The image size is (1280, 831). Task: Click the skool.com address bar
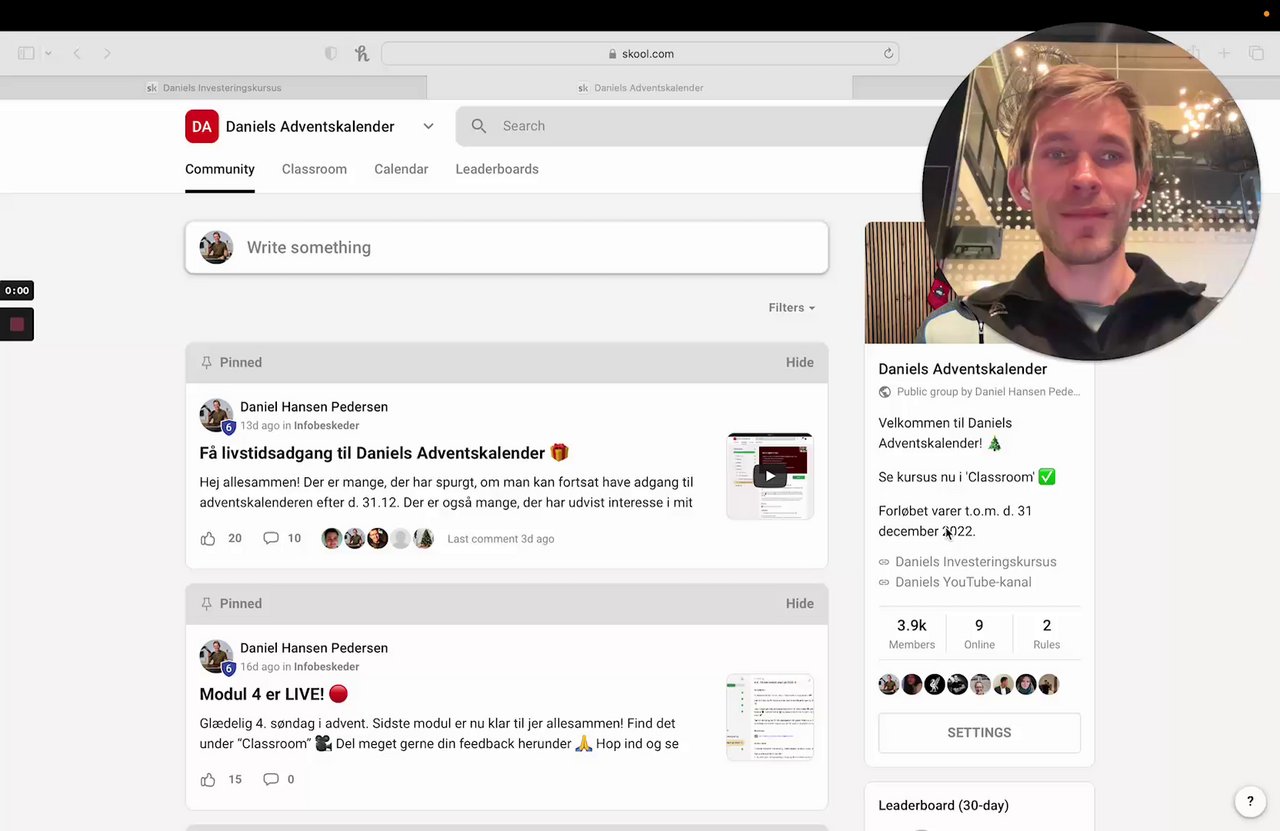tap(640, 54)
